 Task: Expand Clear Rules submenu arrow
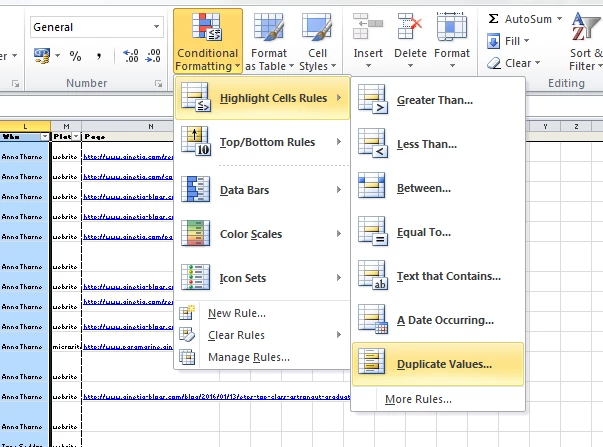339,335
